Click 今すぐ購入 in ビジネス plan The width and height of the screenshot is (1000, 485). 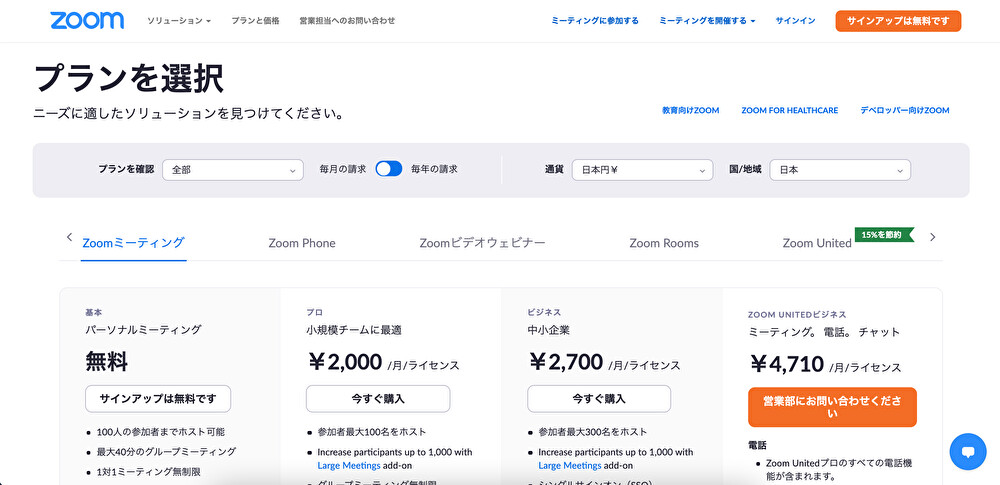[x=599, y=399]
